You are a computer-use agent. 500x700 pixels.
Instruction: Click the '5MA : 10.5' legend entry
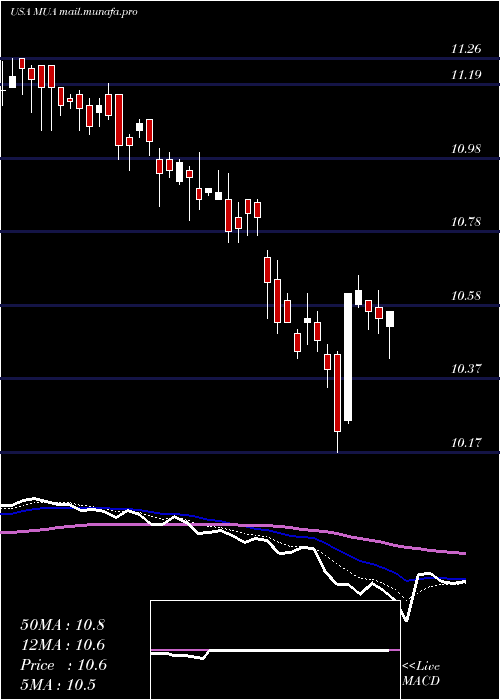tap(58, 685)
